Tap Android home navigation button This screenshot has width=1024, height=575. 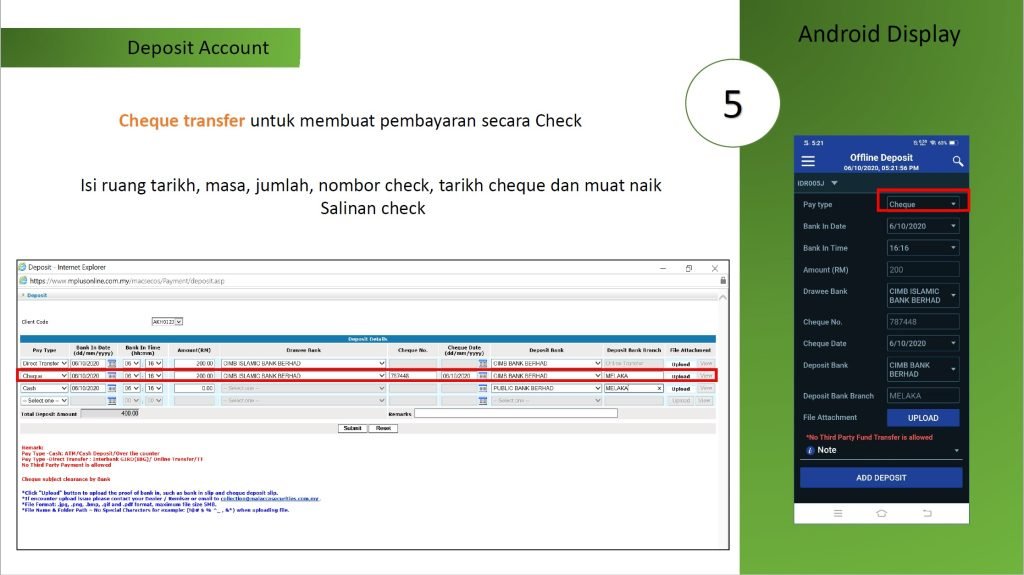pyautogui.click(x=881, y=514)
